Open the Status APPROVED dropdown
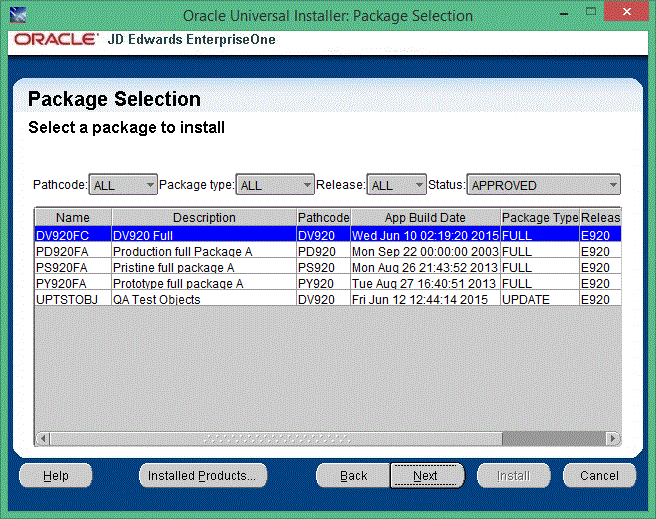 [543, 185]
